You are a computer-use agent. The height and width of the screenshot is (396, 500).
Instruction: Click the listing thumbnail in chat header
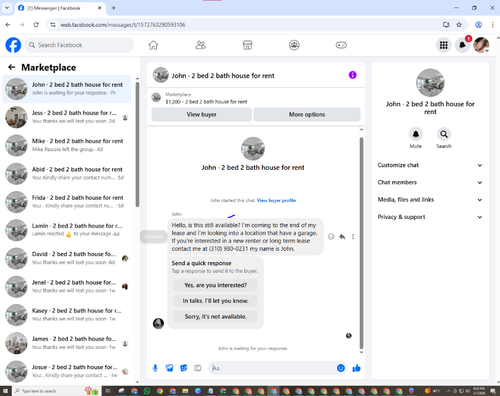click(x=161, y=75)
